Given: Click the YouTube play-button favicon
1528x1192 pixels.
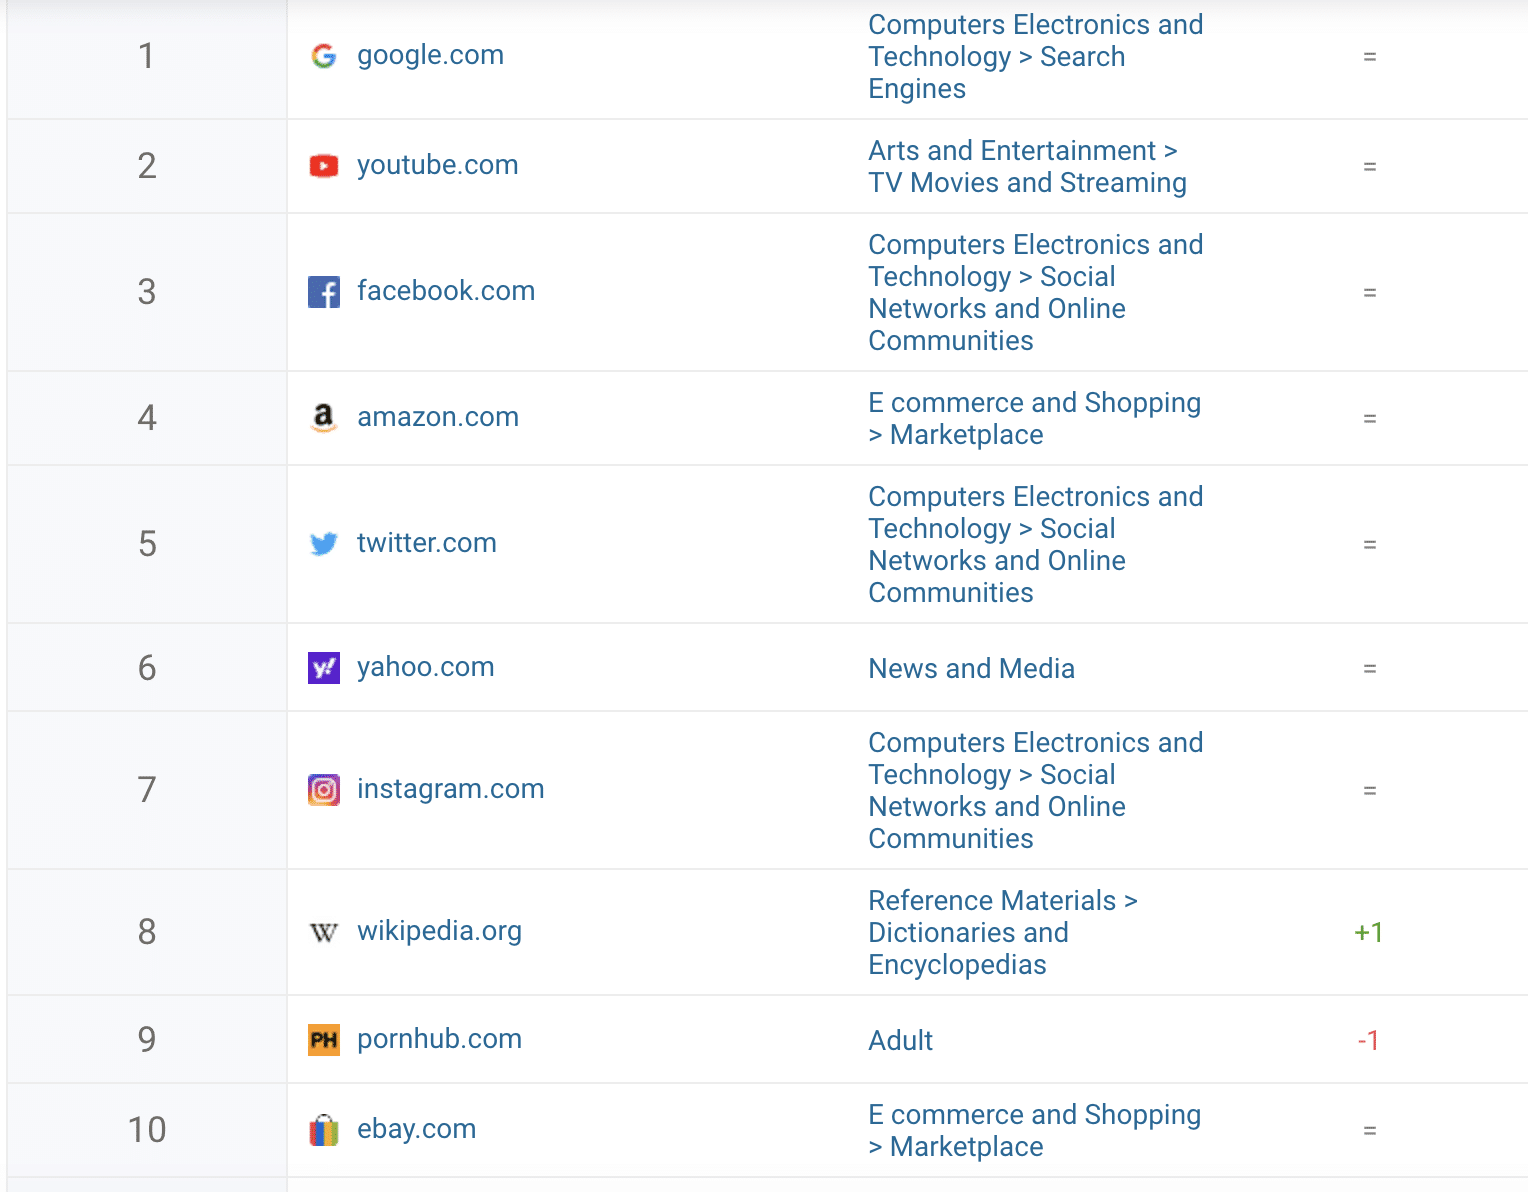Looking at the screenshot, I should 323,166.
